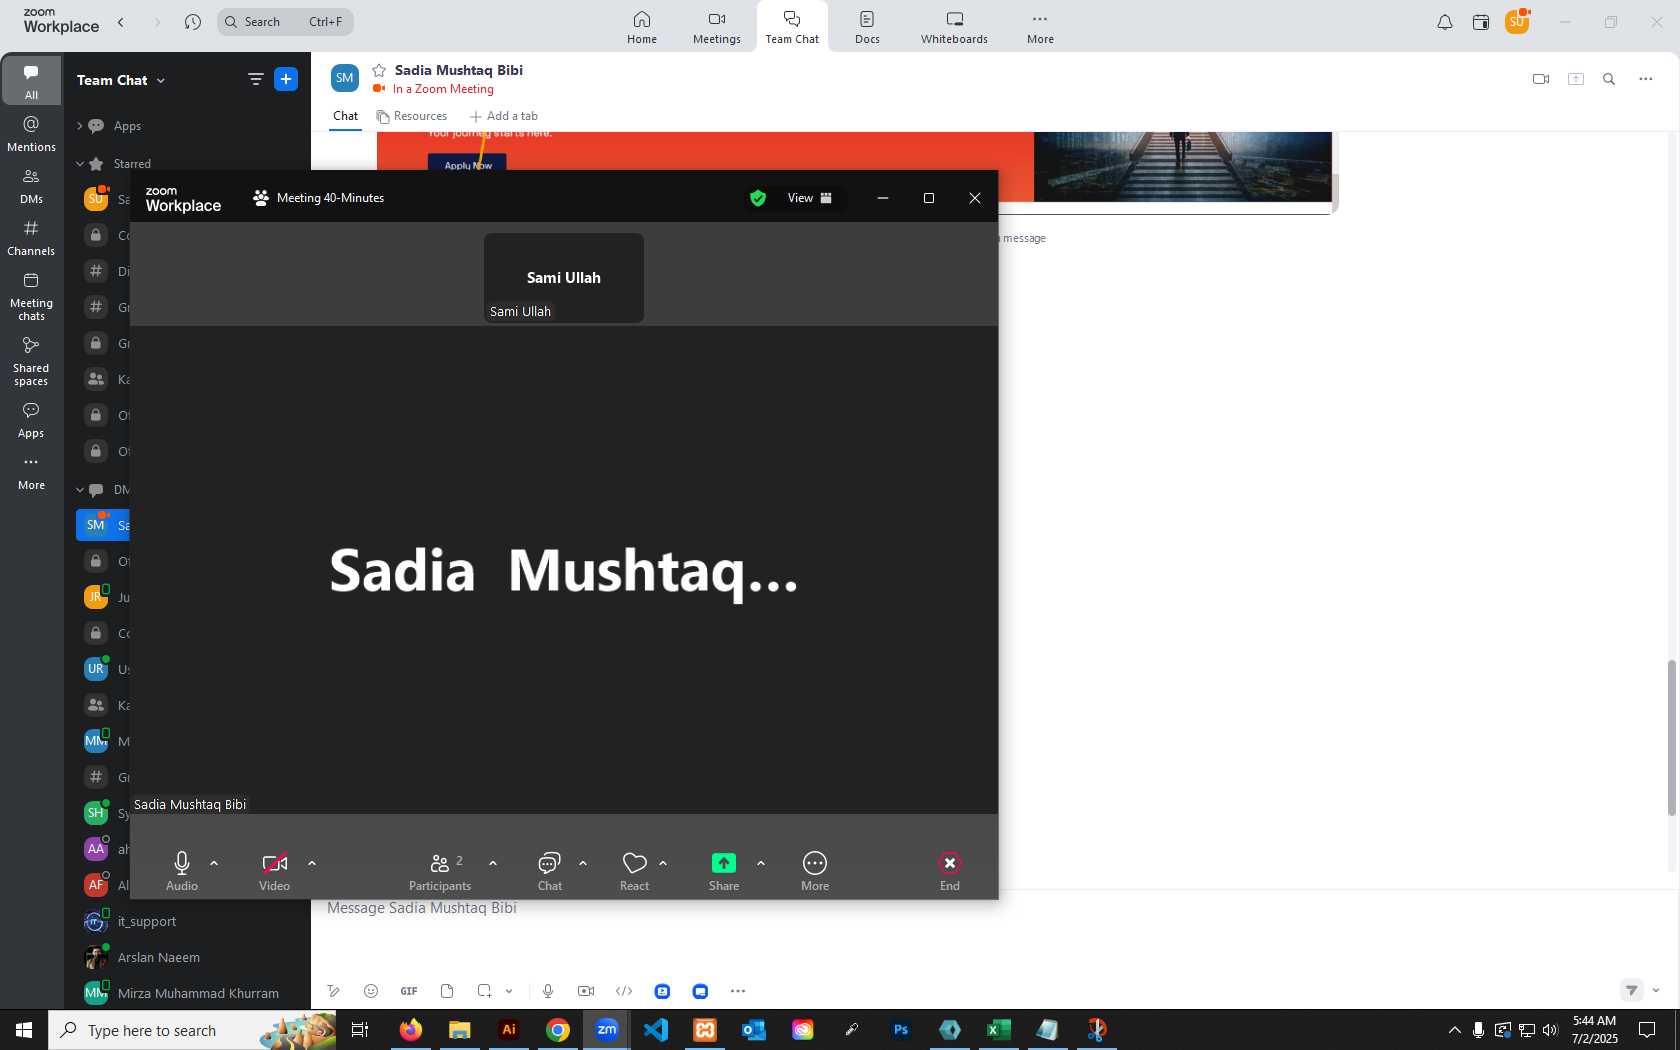Image resolution: width=1680 pixels, height=1050 pixels.
Task: Open the Meetings tab
Action: (717, 27)
